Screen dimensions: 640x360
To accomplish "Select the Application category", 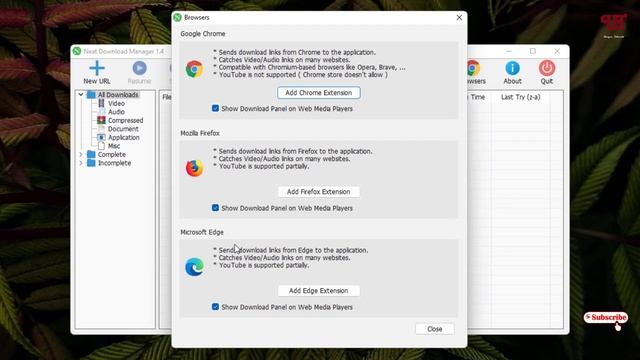I will 124,138.
